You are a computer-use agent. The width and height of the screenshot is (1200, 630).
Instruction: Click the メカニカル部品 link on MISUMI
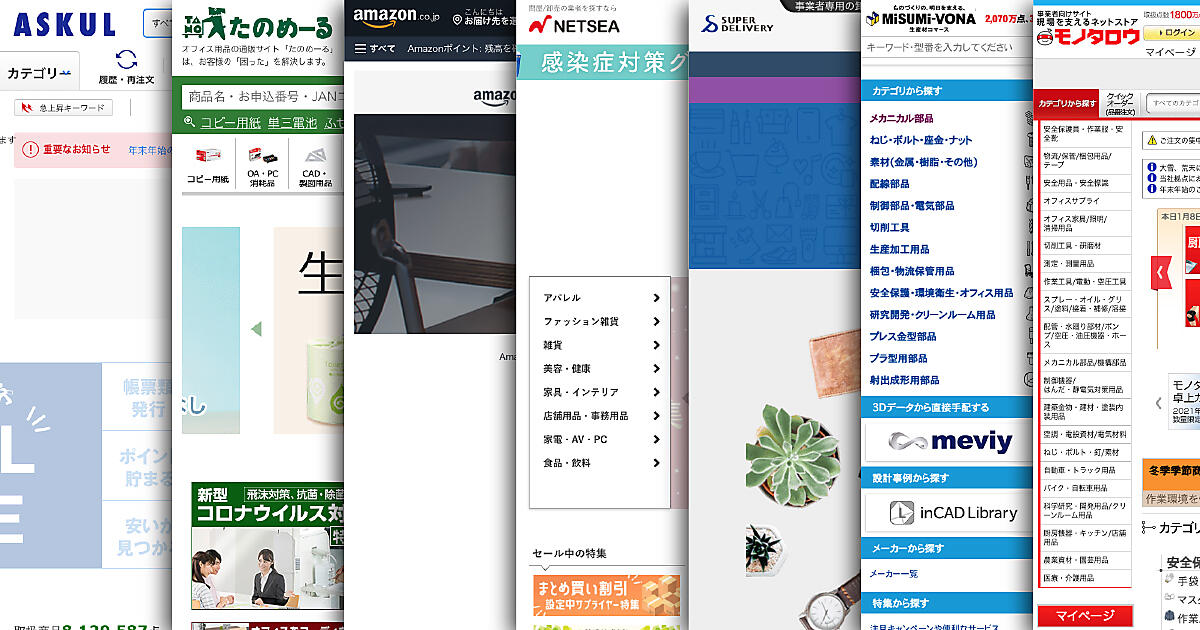(901, 118)
